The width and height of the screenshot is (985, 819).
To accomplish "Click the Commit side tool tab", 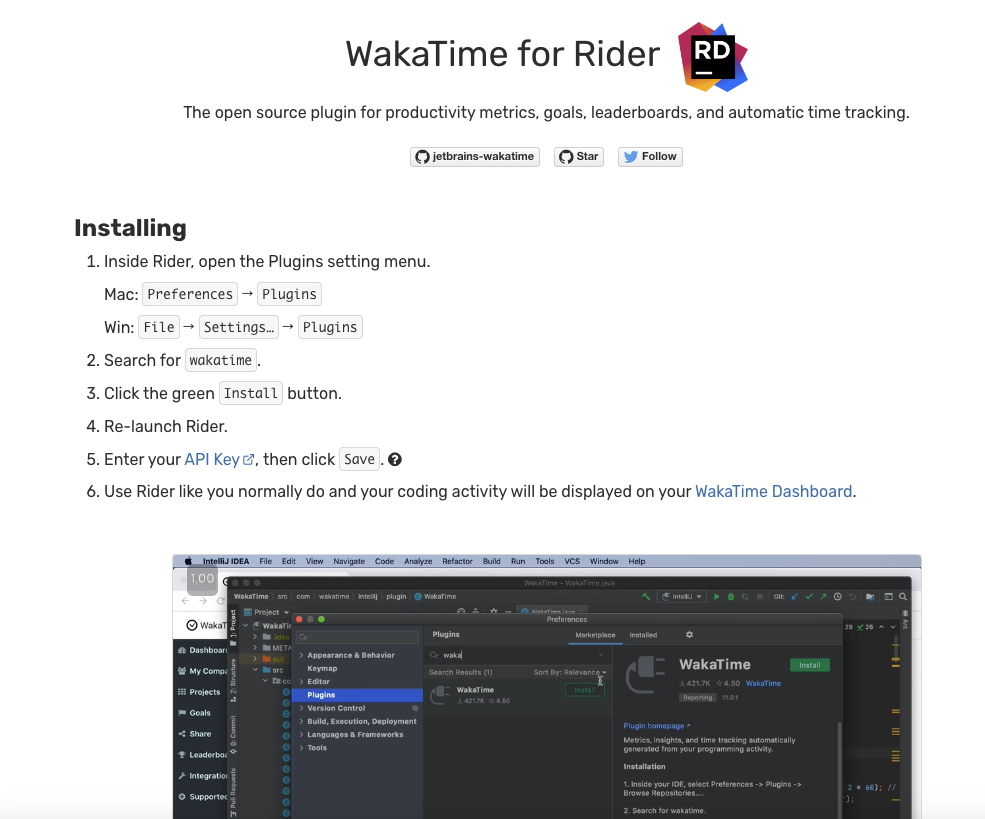I will (x=233, y=734).
